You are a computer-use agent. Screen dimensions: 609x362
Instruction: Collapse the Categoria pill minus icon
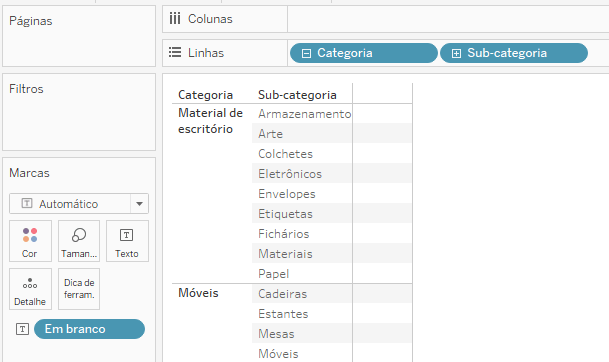click(306, 53)
